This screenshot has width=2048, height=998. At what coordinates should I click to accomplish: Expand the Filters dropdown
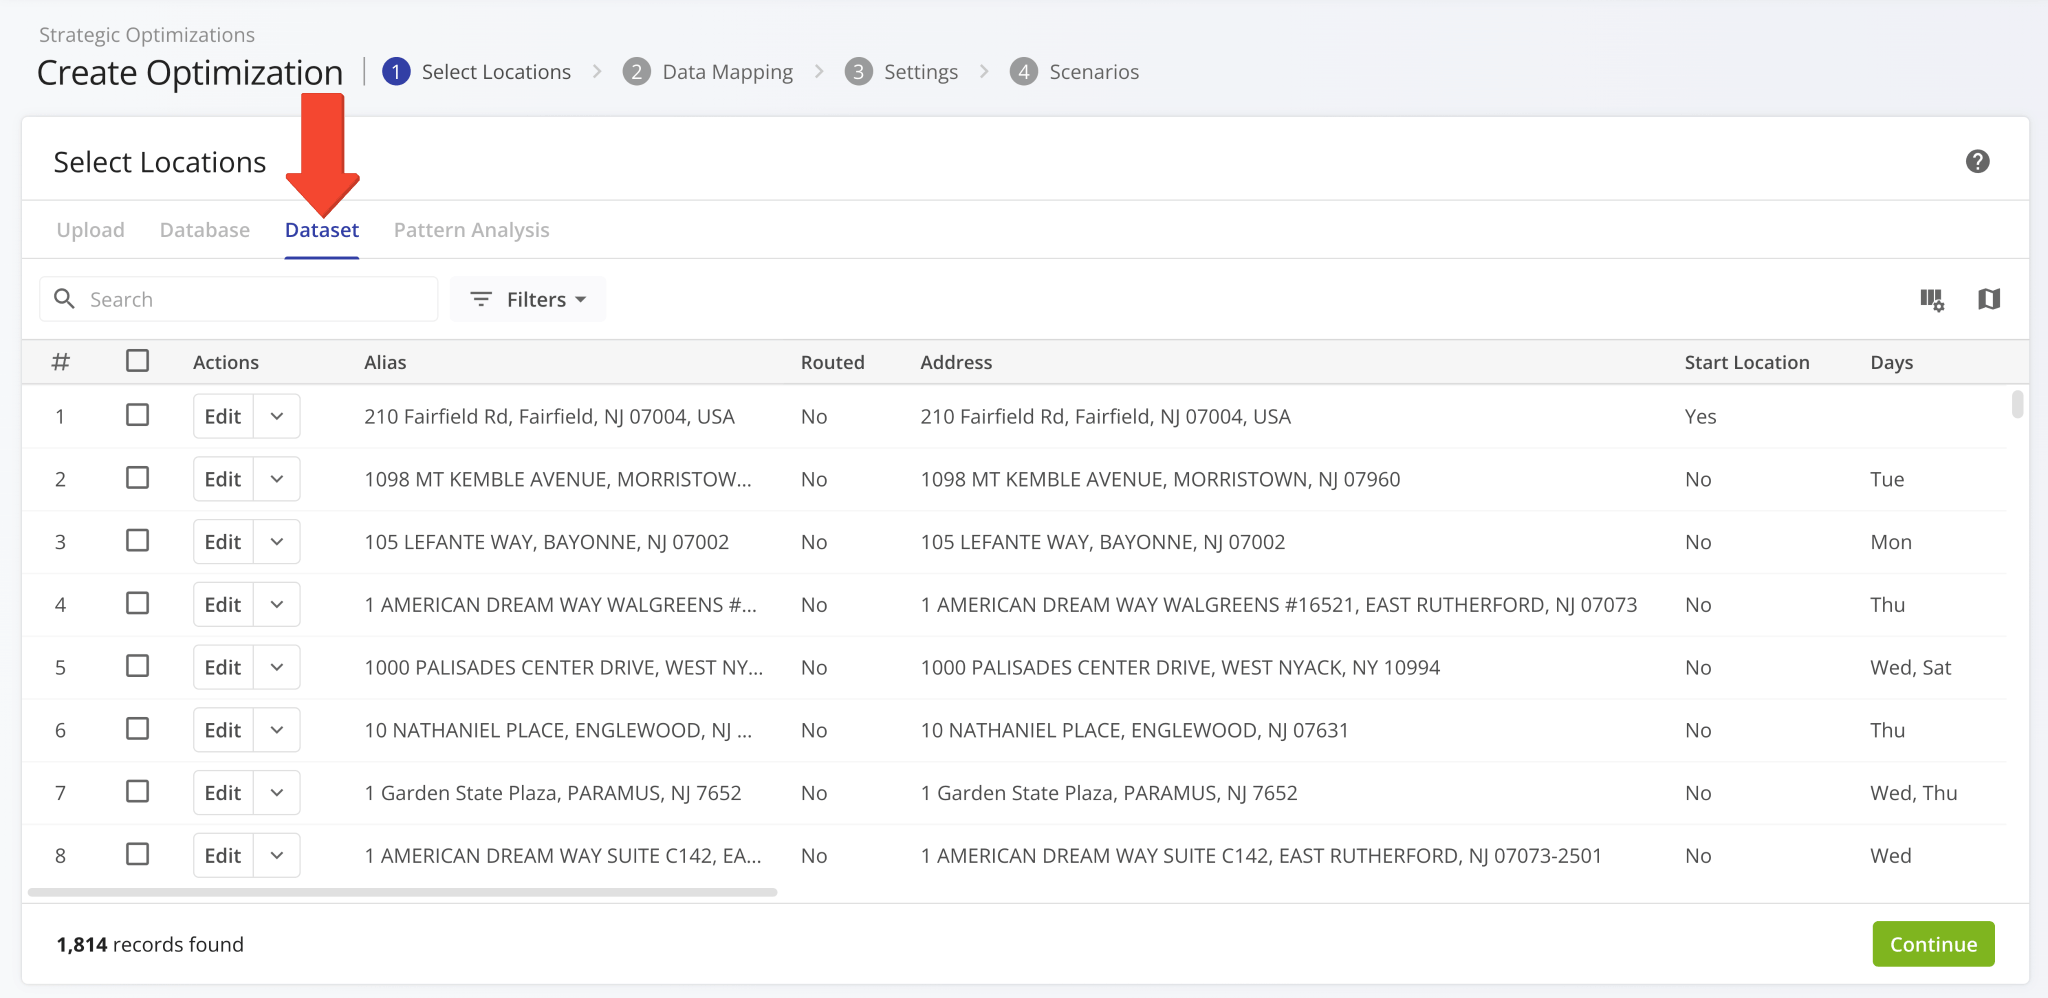tap(528, 299)
